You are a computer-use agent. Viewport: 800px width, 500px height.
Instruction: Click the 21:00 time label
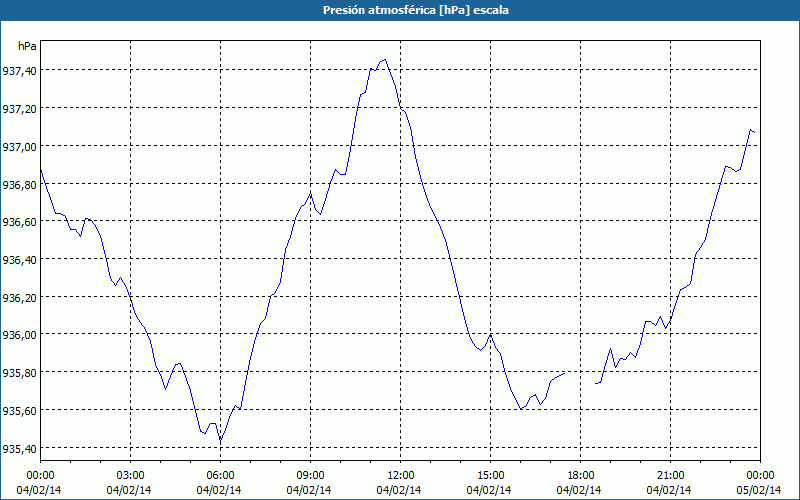tap(670, 476)
